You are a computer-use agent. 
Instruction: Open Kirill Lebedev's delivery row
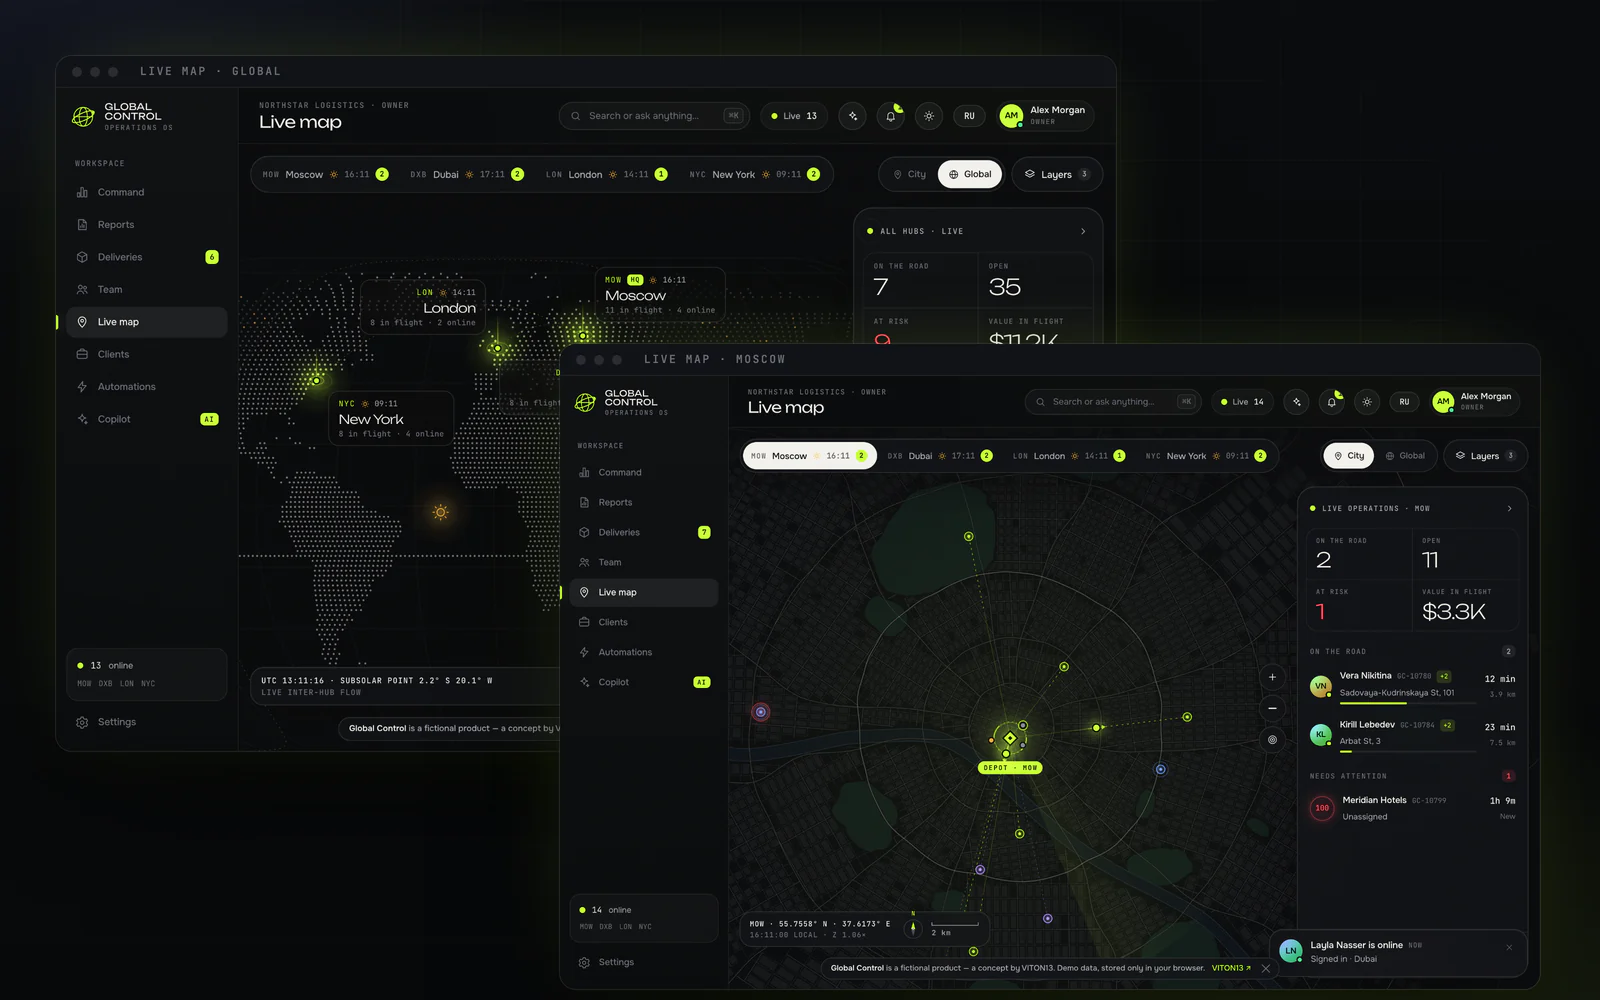(1412, 734)
